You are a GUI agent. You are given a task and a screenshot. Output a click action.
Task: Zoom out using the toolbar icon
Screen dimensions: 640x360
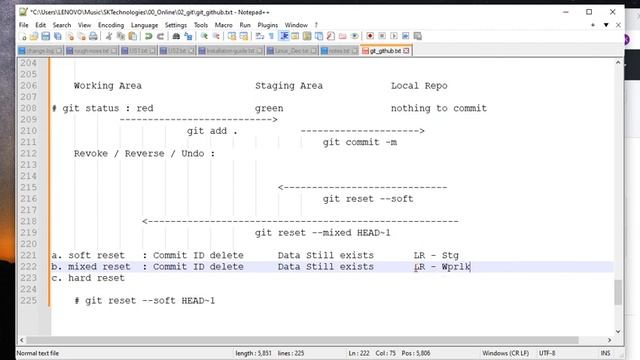pos(216,36)
